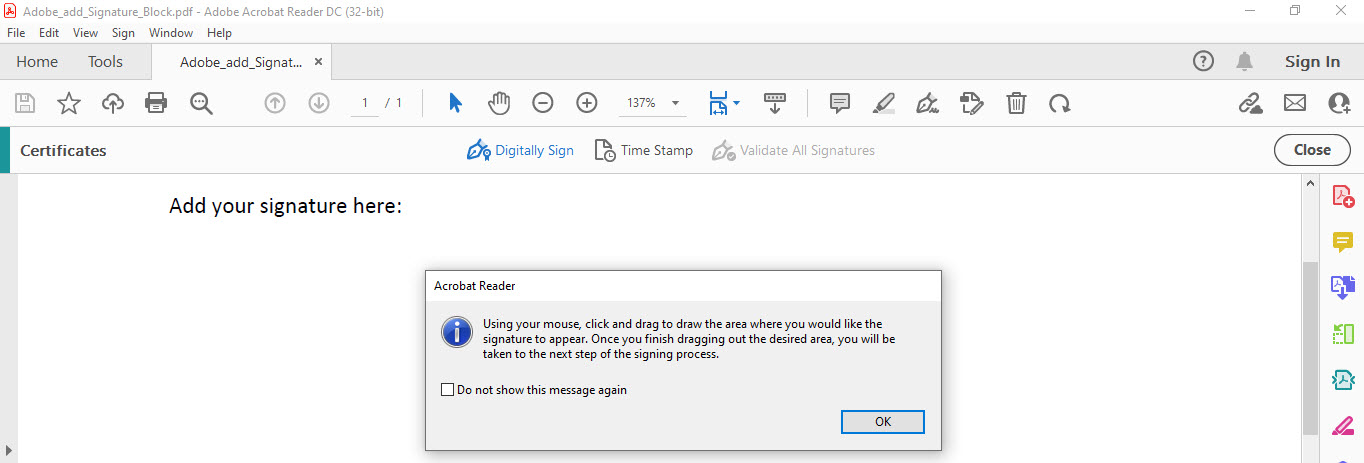This screenshot has width=1364, height=463.
Task: Click the page number input field
Action: point(365,103)
